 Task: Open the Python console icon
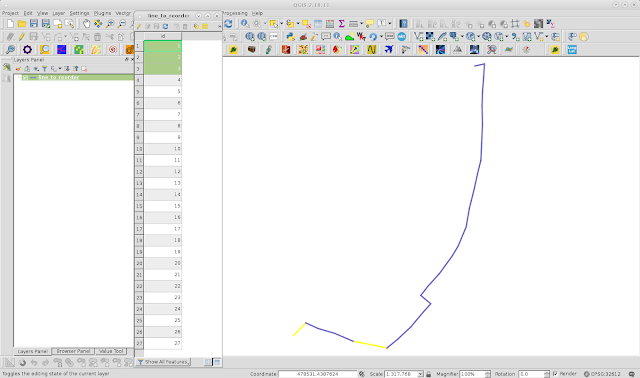pyautogui.click(x=291, y=37)
